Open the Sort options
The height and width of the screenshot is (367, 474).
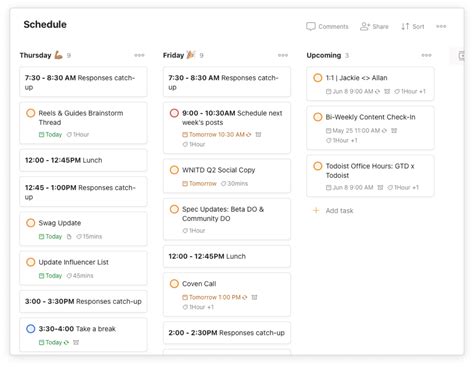point(412,26)
